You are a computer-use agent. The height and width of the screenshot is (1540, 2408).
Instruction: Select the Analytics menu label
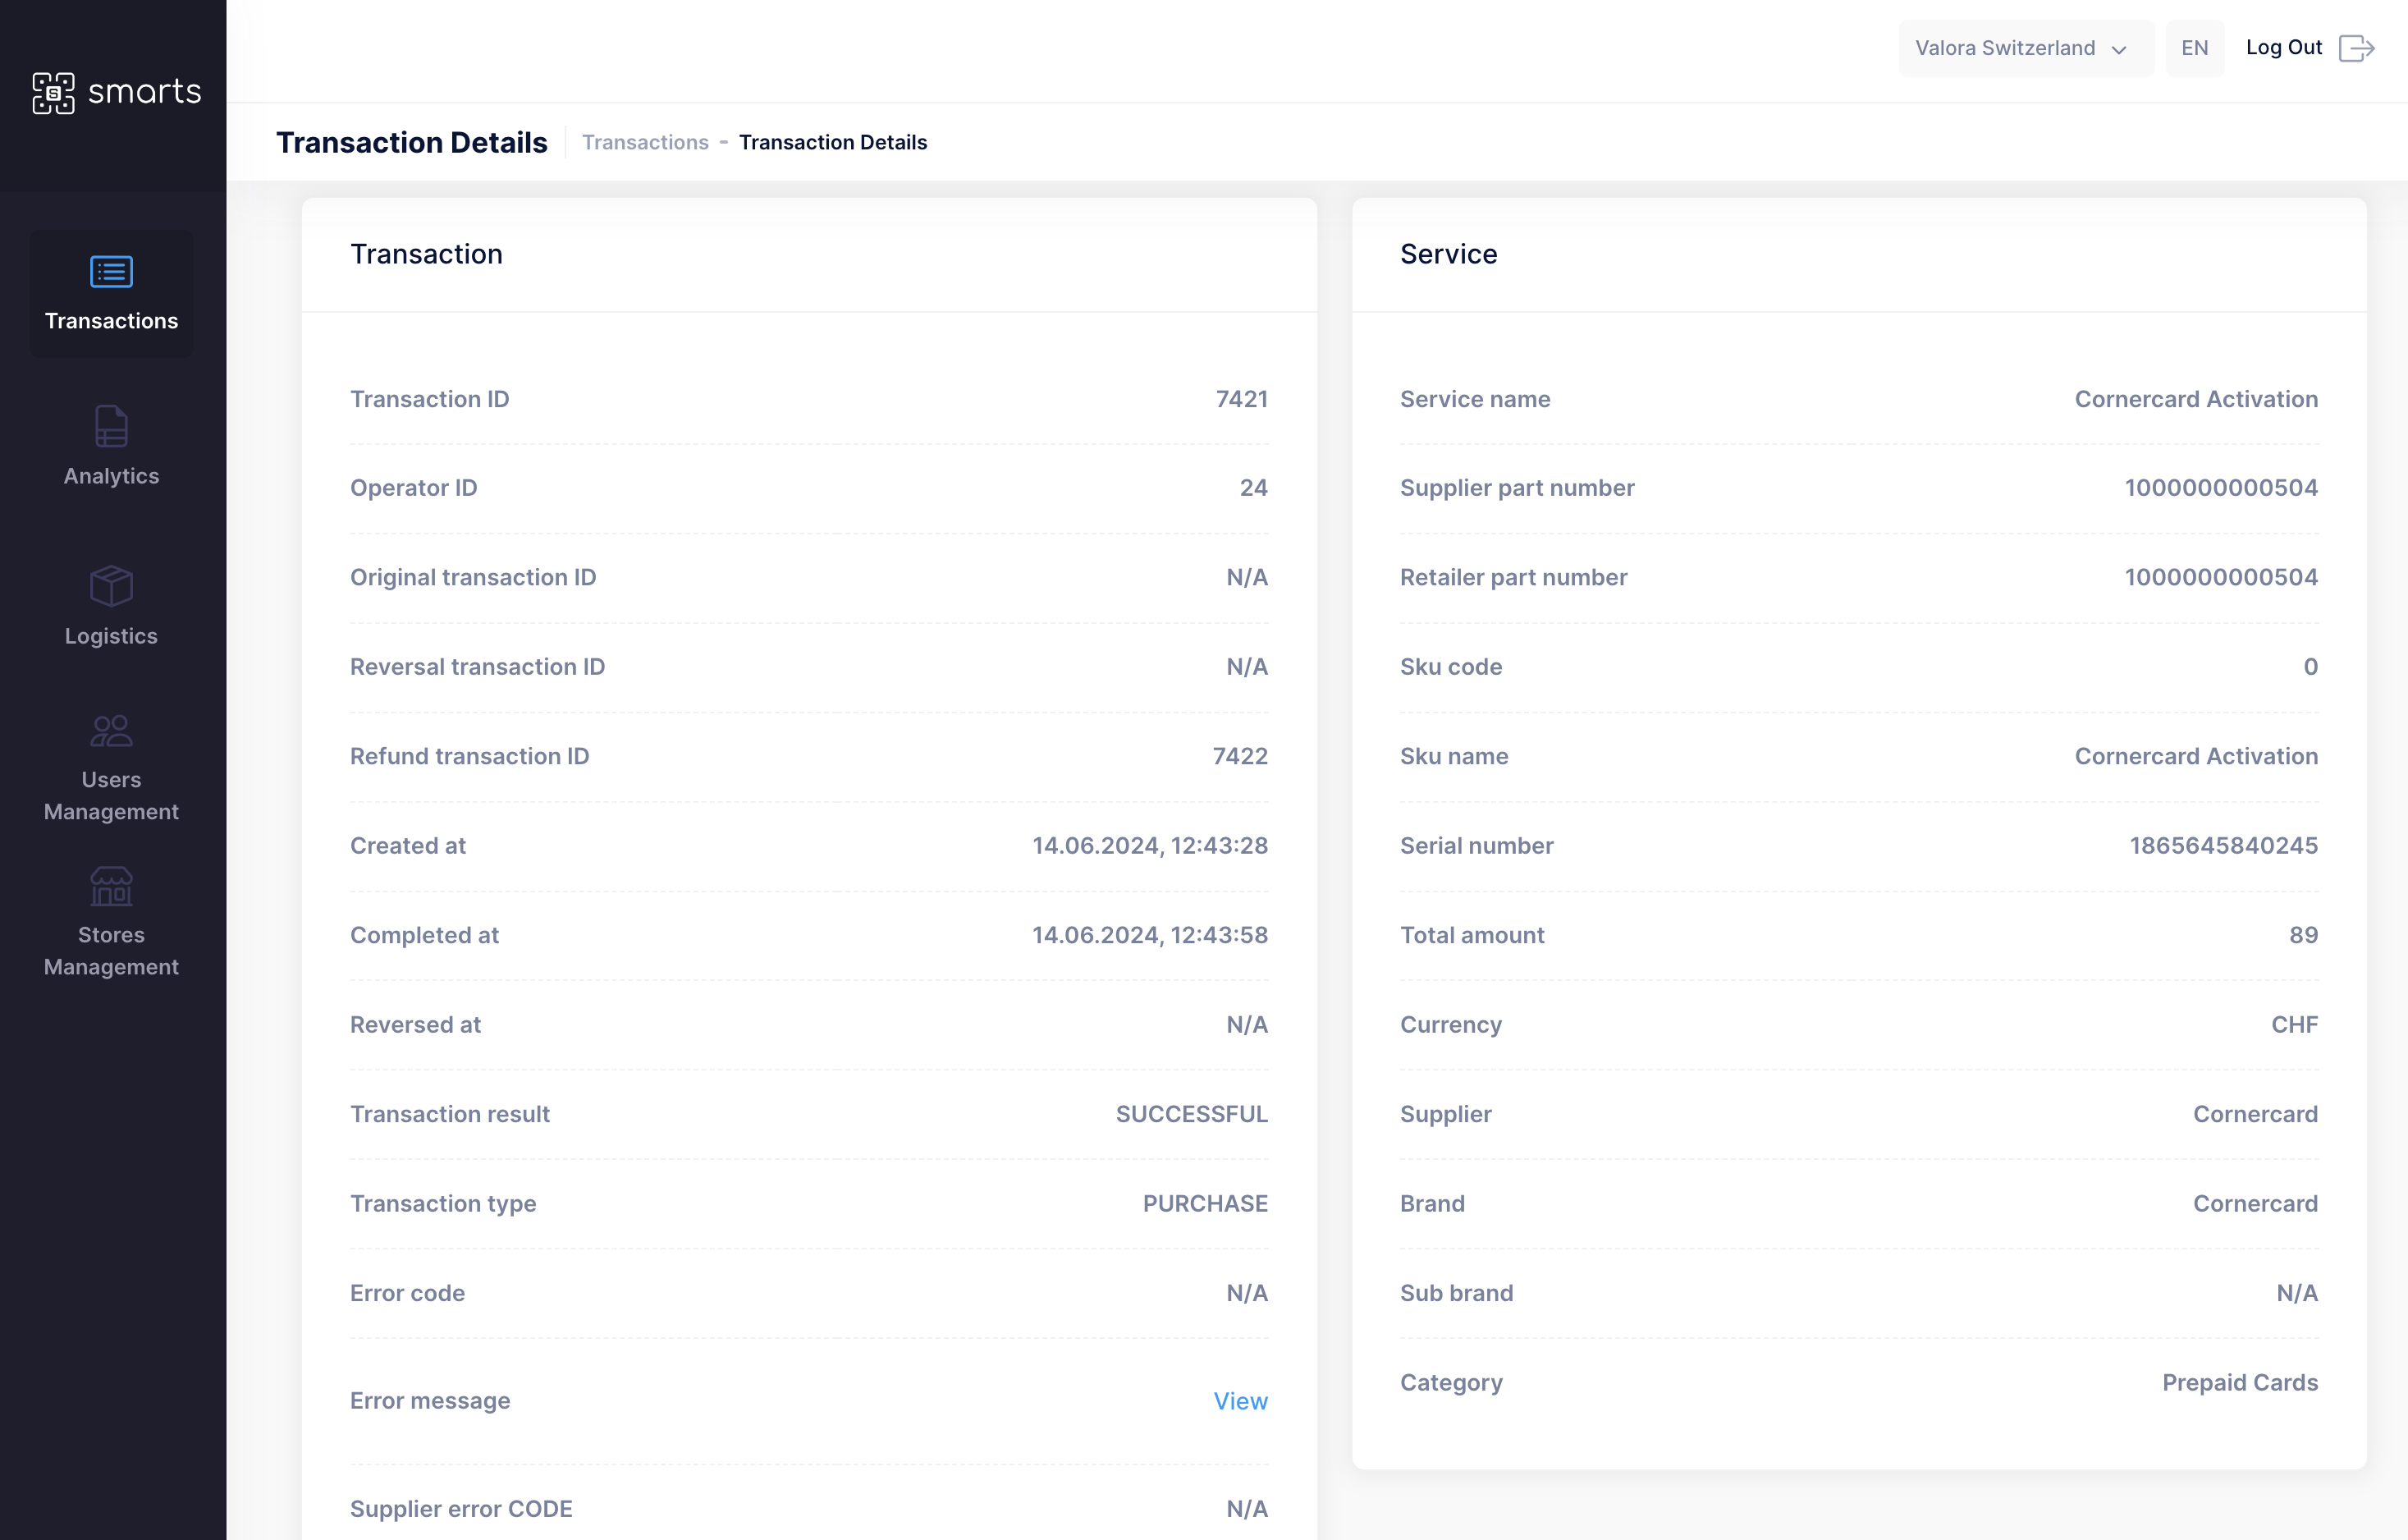click(111, 476)
